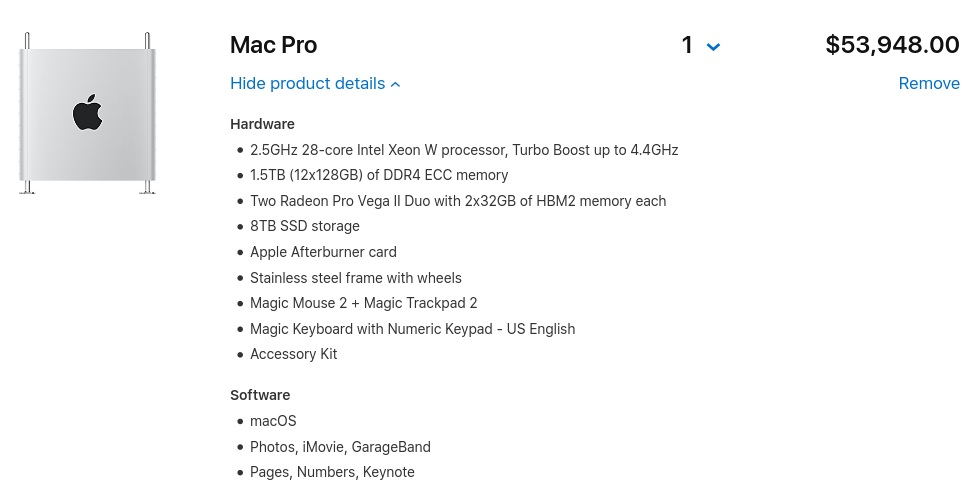The width and height of the screenshot is (976, 492).
Task: Select the Accessory Kit item
Action: click(294, 354)
